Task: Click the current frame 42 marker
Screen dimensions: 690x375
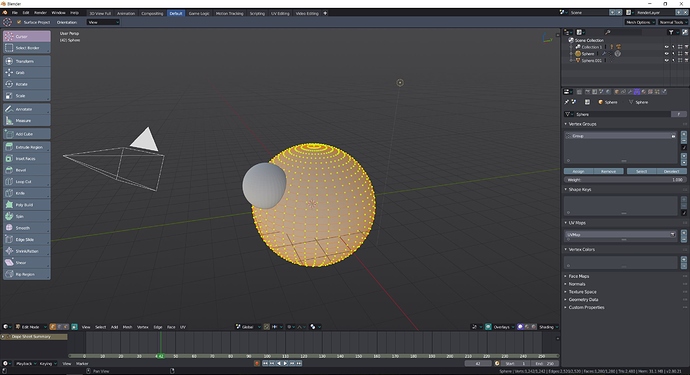Action: point(160,356)
